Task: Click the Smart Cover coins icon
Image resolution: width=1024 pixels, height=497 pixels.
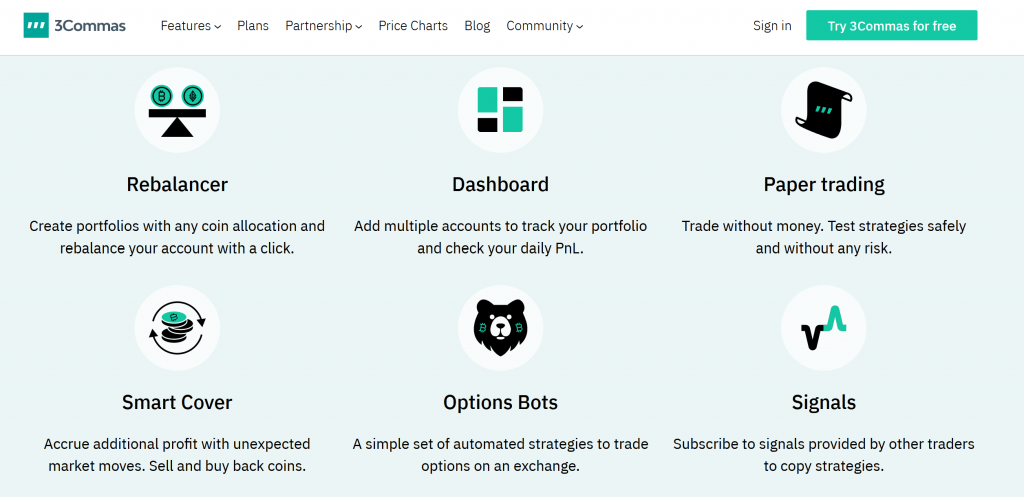Action: 177,328
